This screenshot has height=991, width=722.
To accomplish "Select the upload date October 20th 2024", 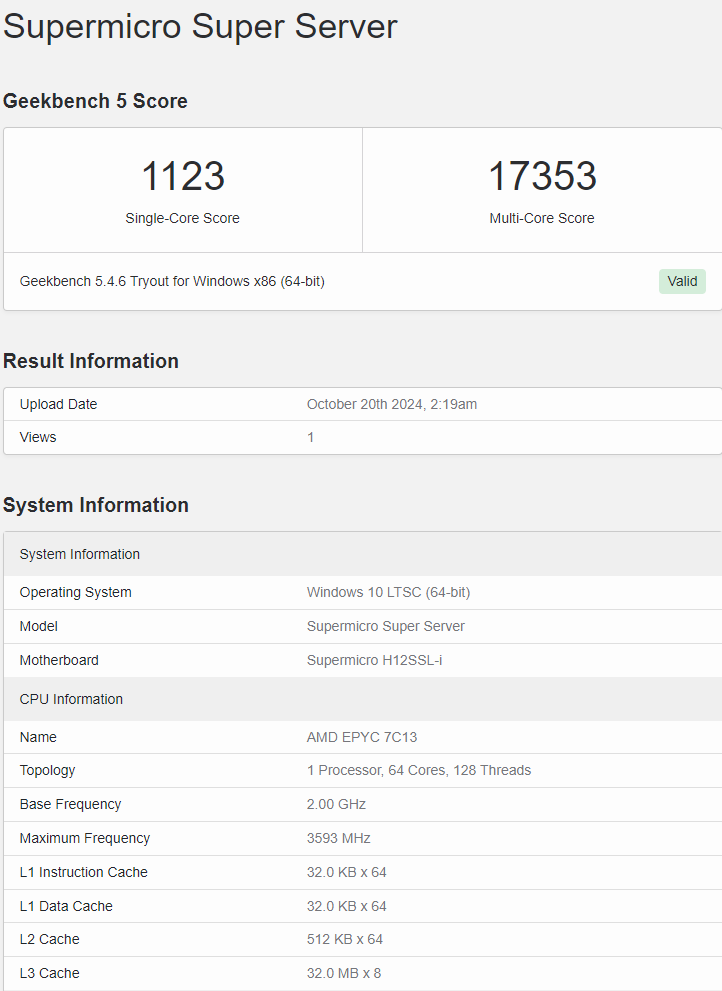I will [391, 404].
